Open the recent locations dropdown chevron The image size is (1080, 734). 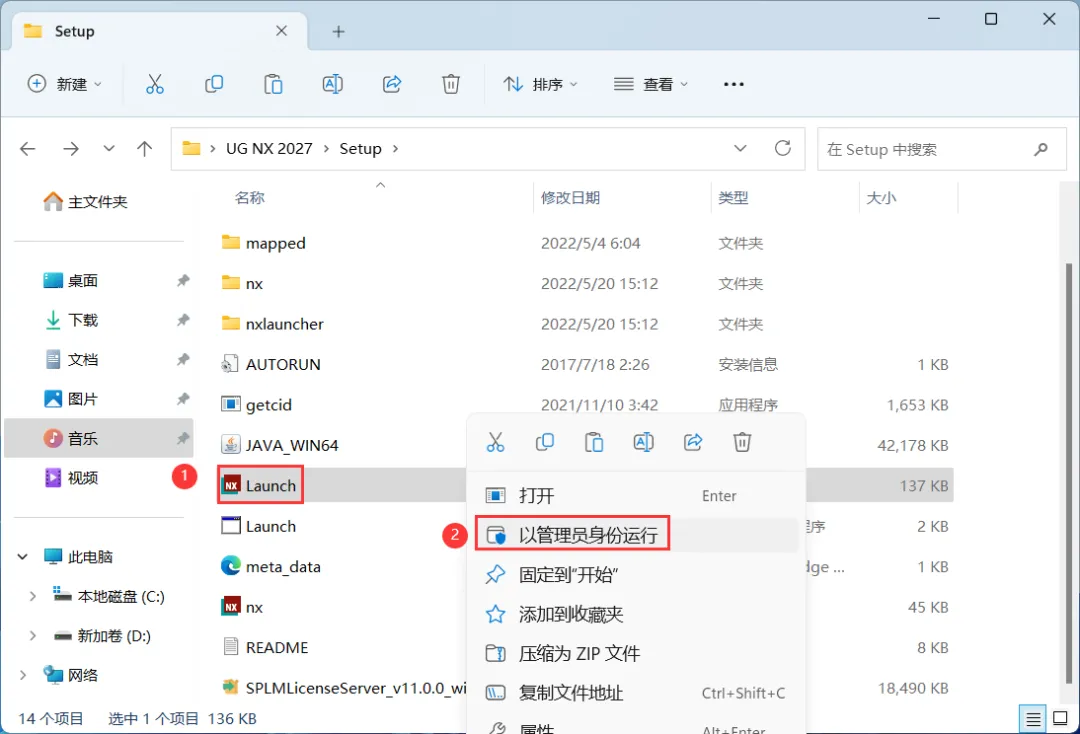(x=109, y=149)
